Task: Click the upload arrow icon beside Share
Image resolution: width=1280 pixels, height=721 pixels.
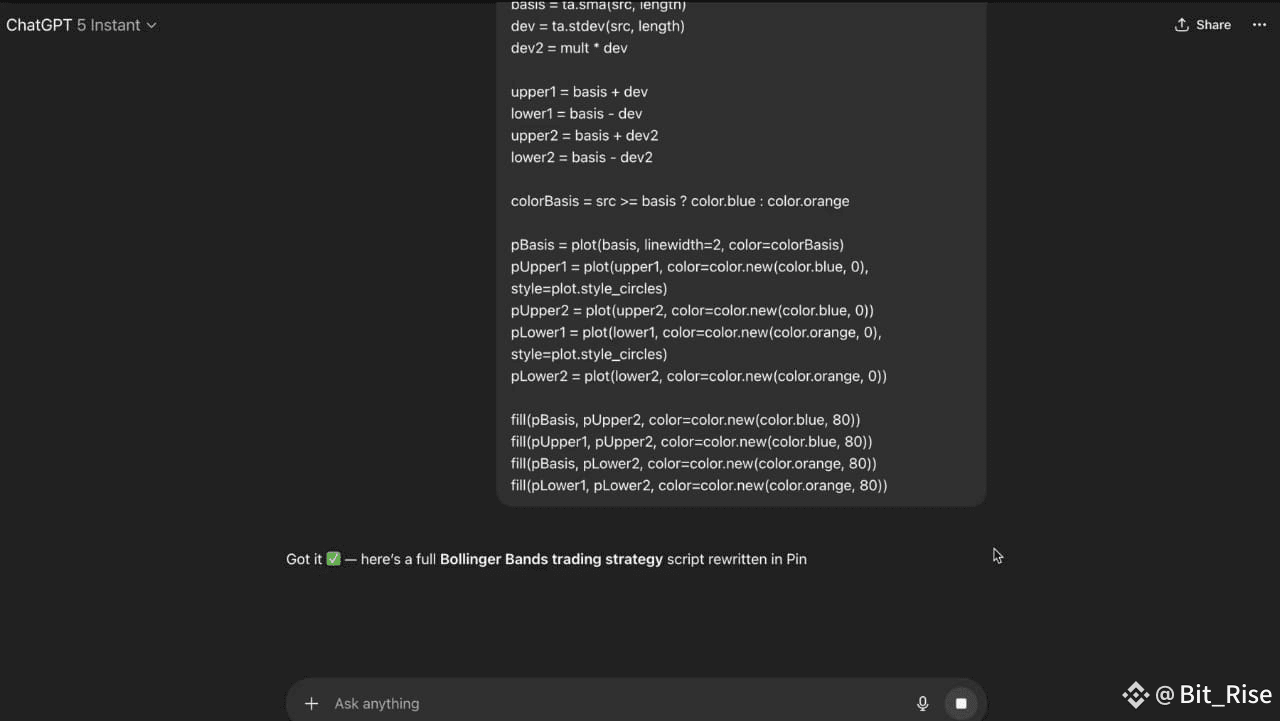Action: pos(1182,25)
